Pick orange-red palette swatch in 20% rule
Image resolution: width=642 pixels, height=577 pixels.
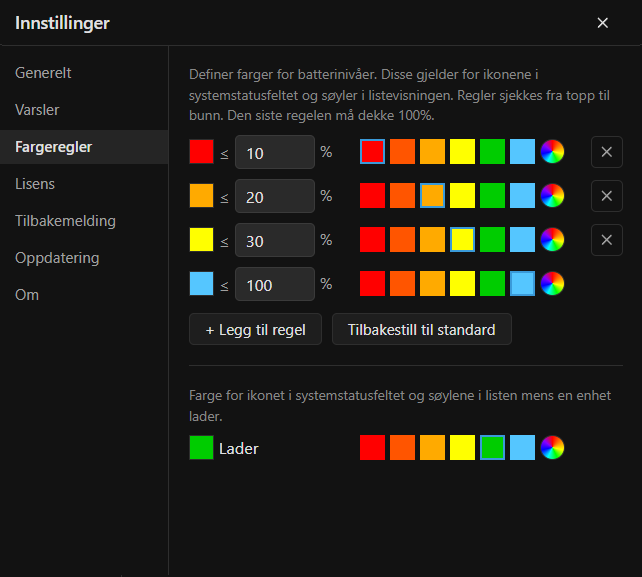pos(402,196)
